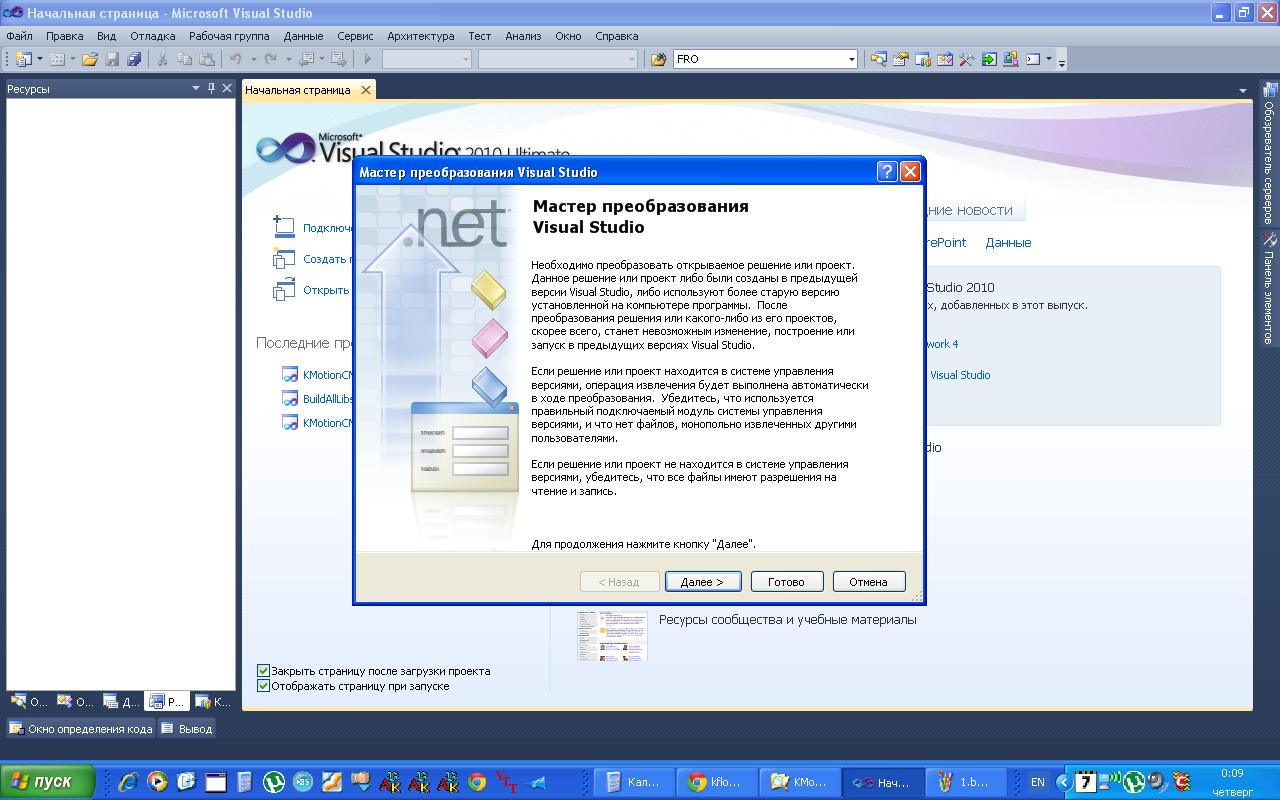Viewport: 1280px width, 800px height.
Task: Switch to the Вывод panel tab
Action: 187,729
